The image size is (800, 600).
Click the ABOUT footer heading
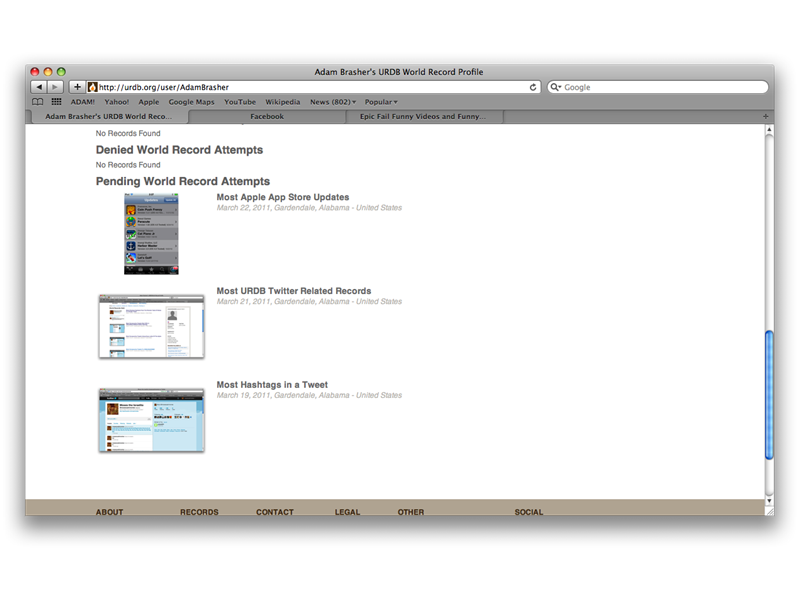coord(110,512)
